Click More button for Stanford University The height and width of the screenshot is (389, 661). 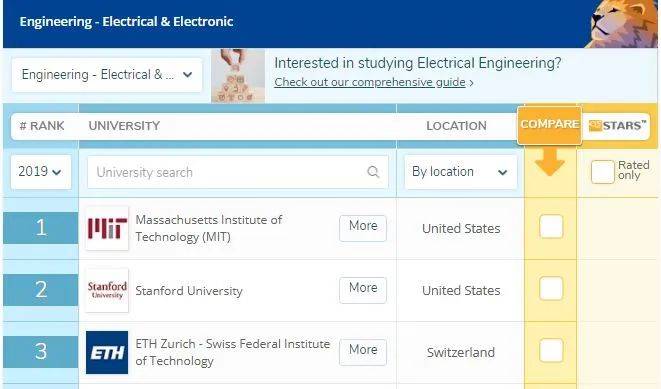pyautogui.click(x=363, y=290)
